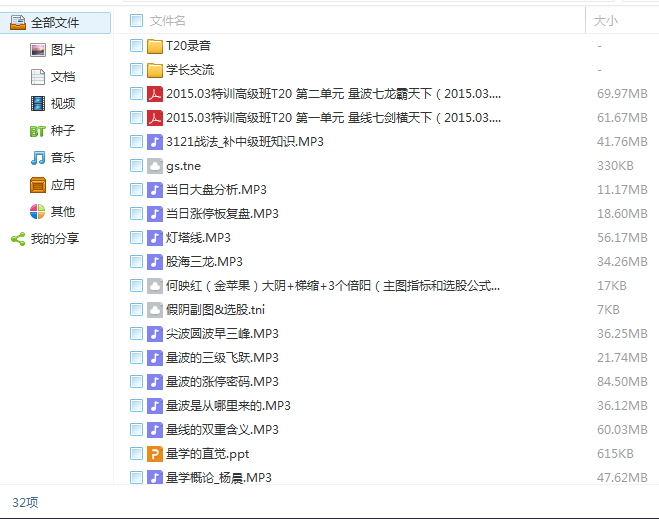Select the 种子 category
Viewport: 659px width, 519px height.
pos(63,131)
